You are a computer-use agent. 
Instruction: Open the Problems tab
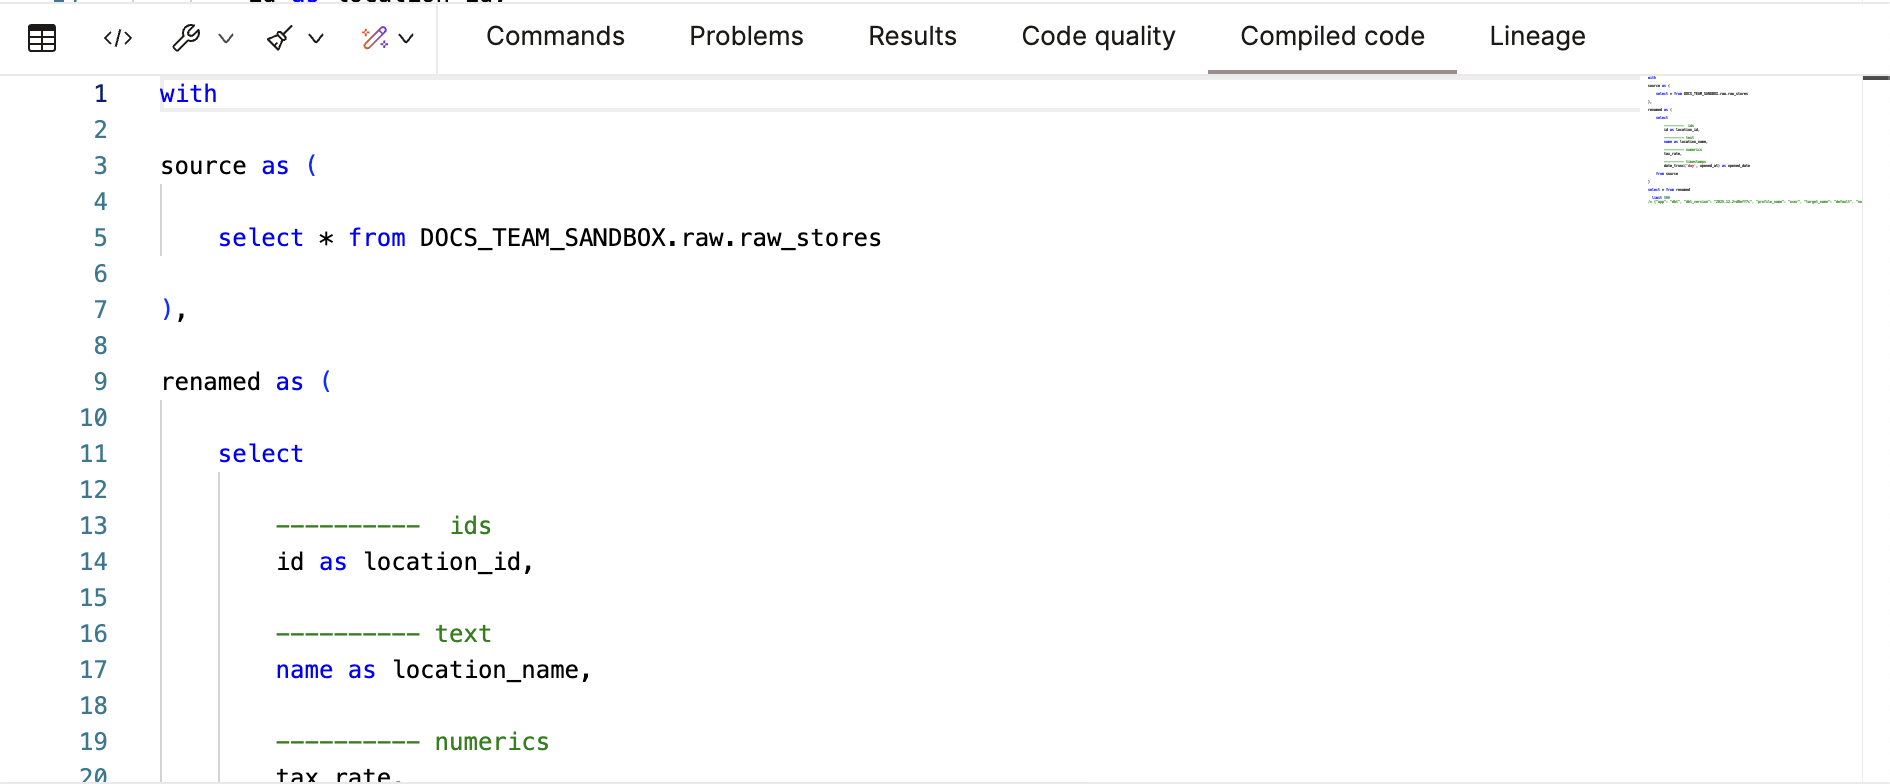click(x=745, y=36)
